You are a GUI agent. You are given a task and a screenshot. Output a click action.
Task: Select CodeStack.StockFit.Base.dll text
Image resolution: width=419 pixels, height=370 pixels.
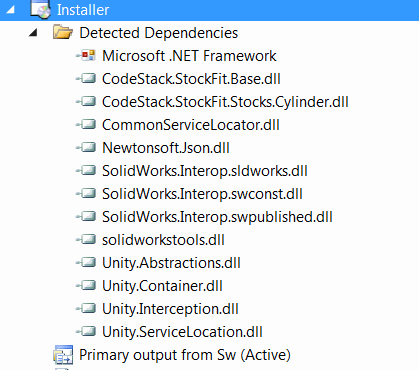tap(191, 79)
